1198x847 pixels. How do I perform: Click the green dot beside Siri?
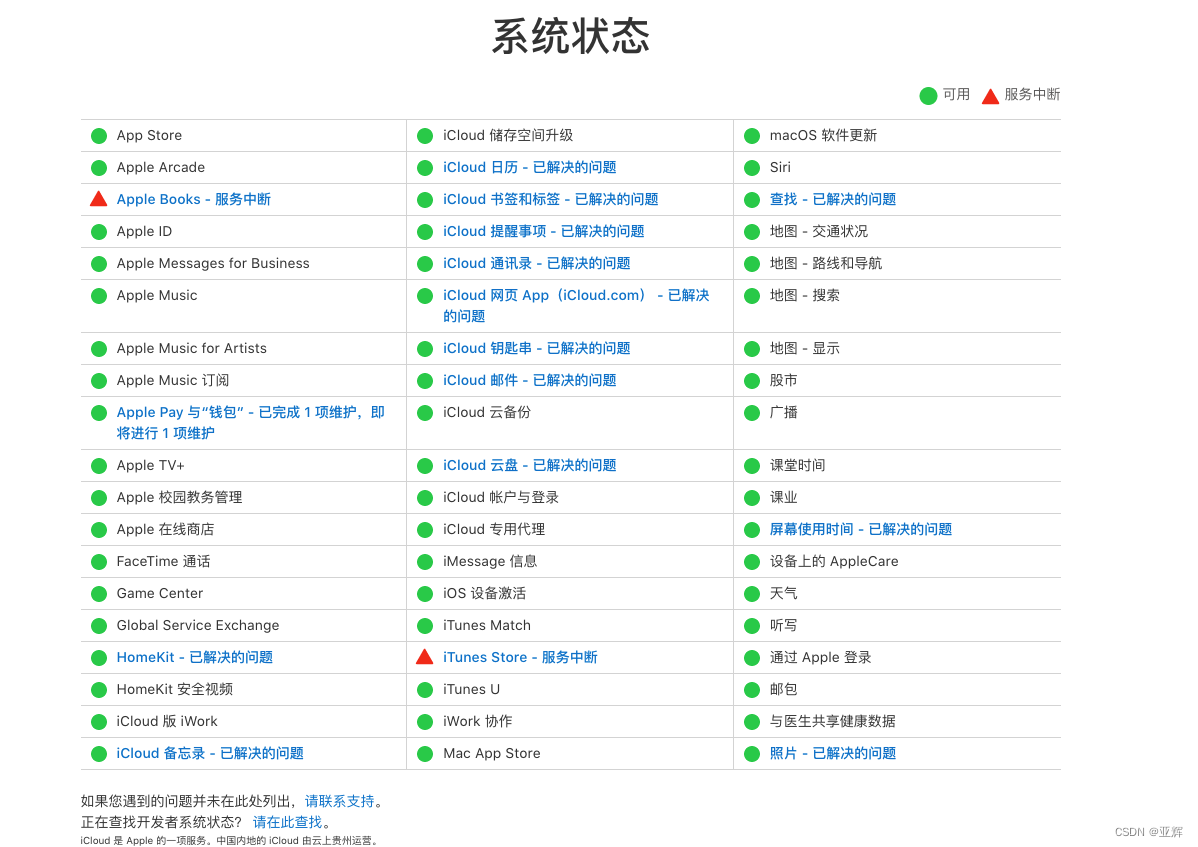[x=753, y=168]
